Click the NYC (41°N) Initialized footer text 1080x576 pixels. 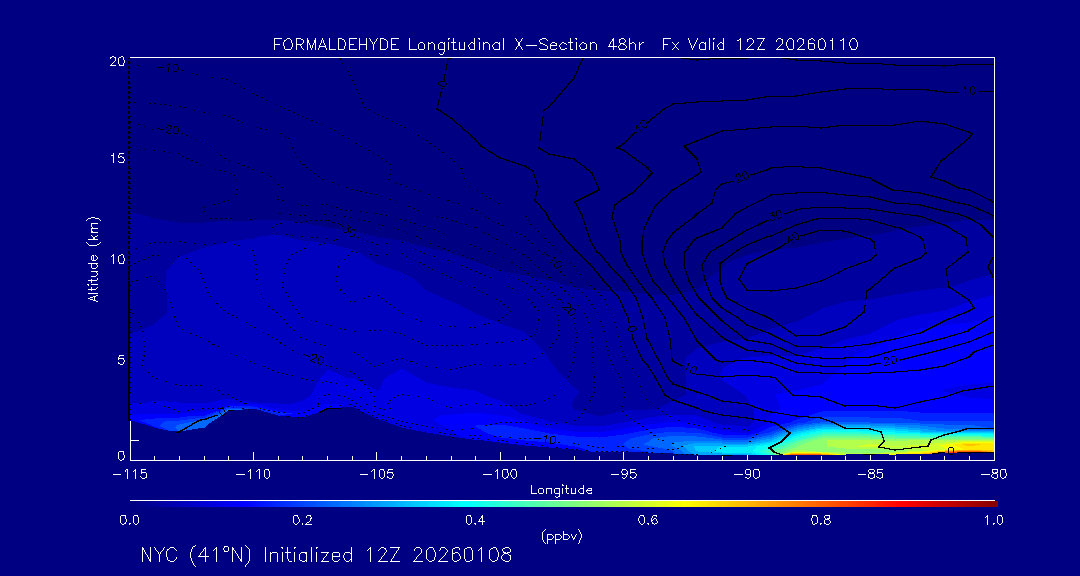pos(326,556)
